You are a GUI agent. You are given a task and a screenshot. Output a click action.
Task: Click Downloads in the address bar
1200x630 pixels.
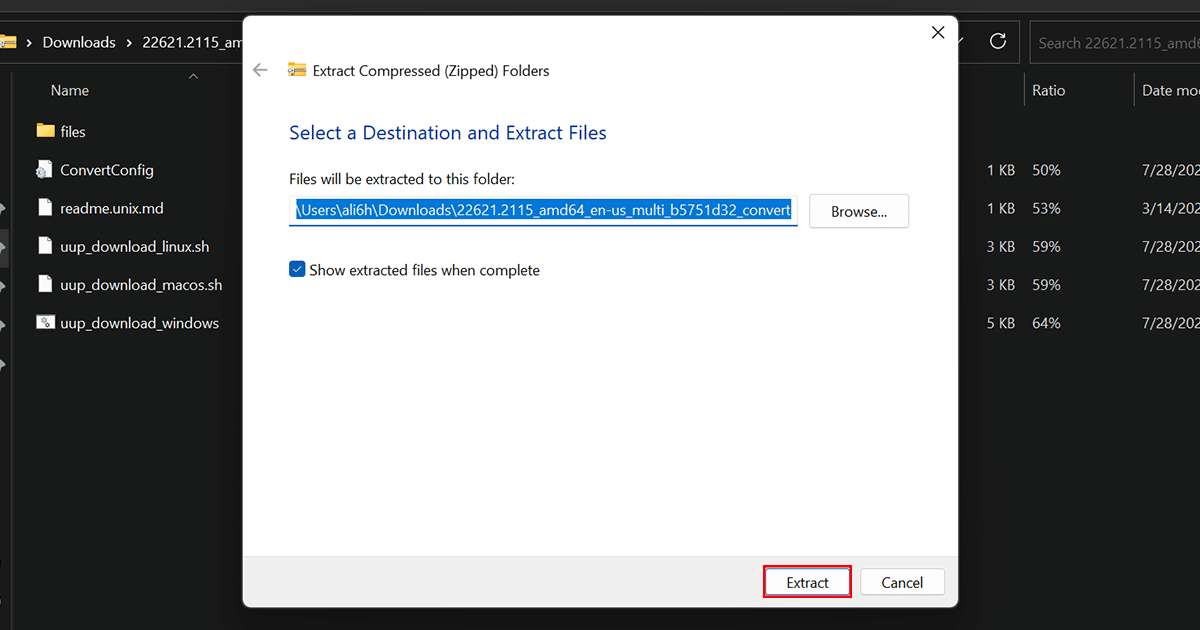(79, 43)
